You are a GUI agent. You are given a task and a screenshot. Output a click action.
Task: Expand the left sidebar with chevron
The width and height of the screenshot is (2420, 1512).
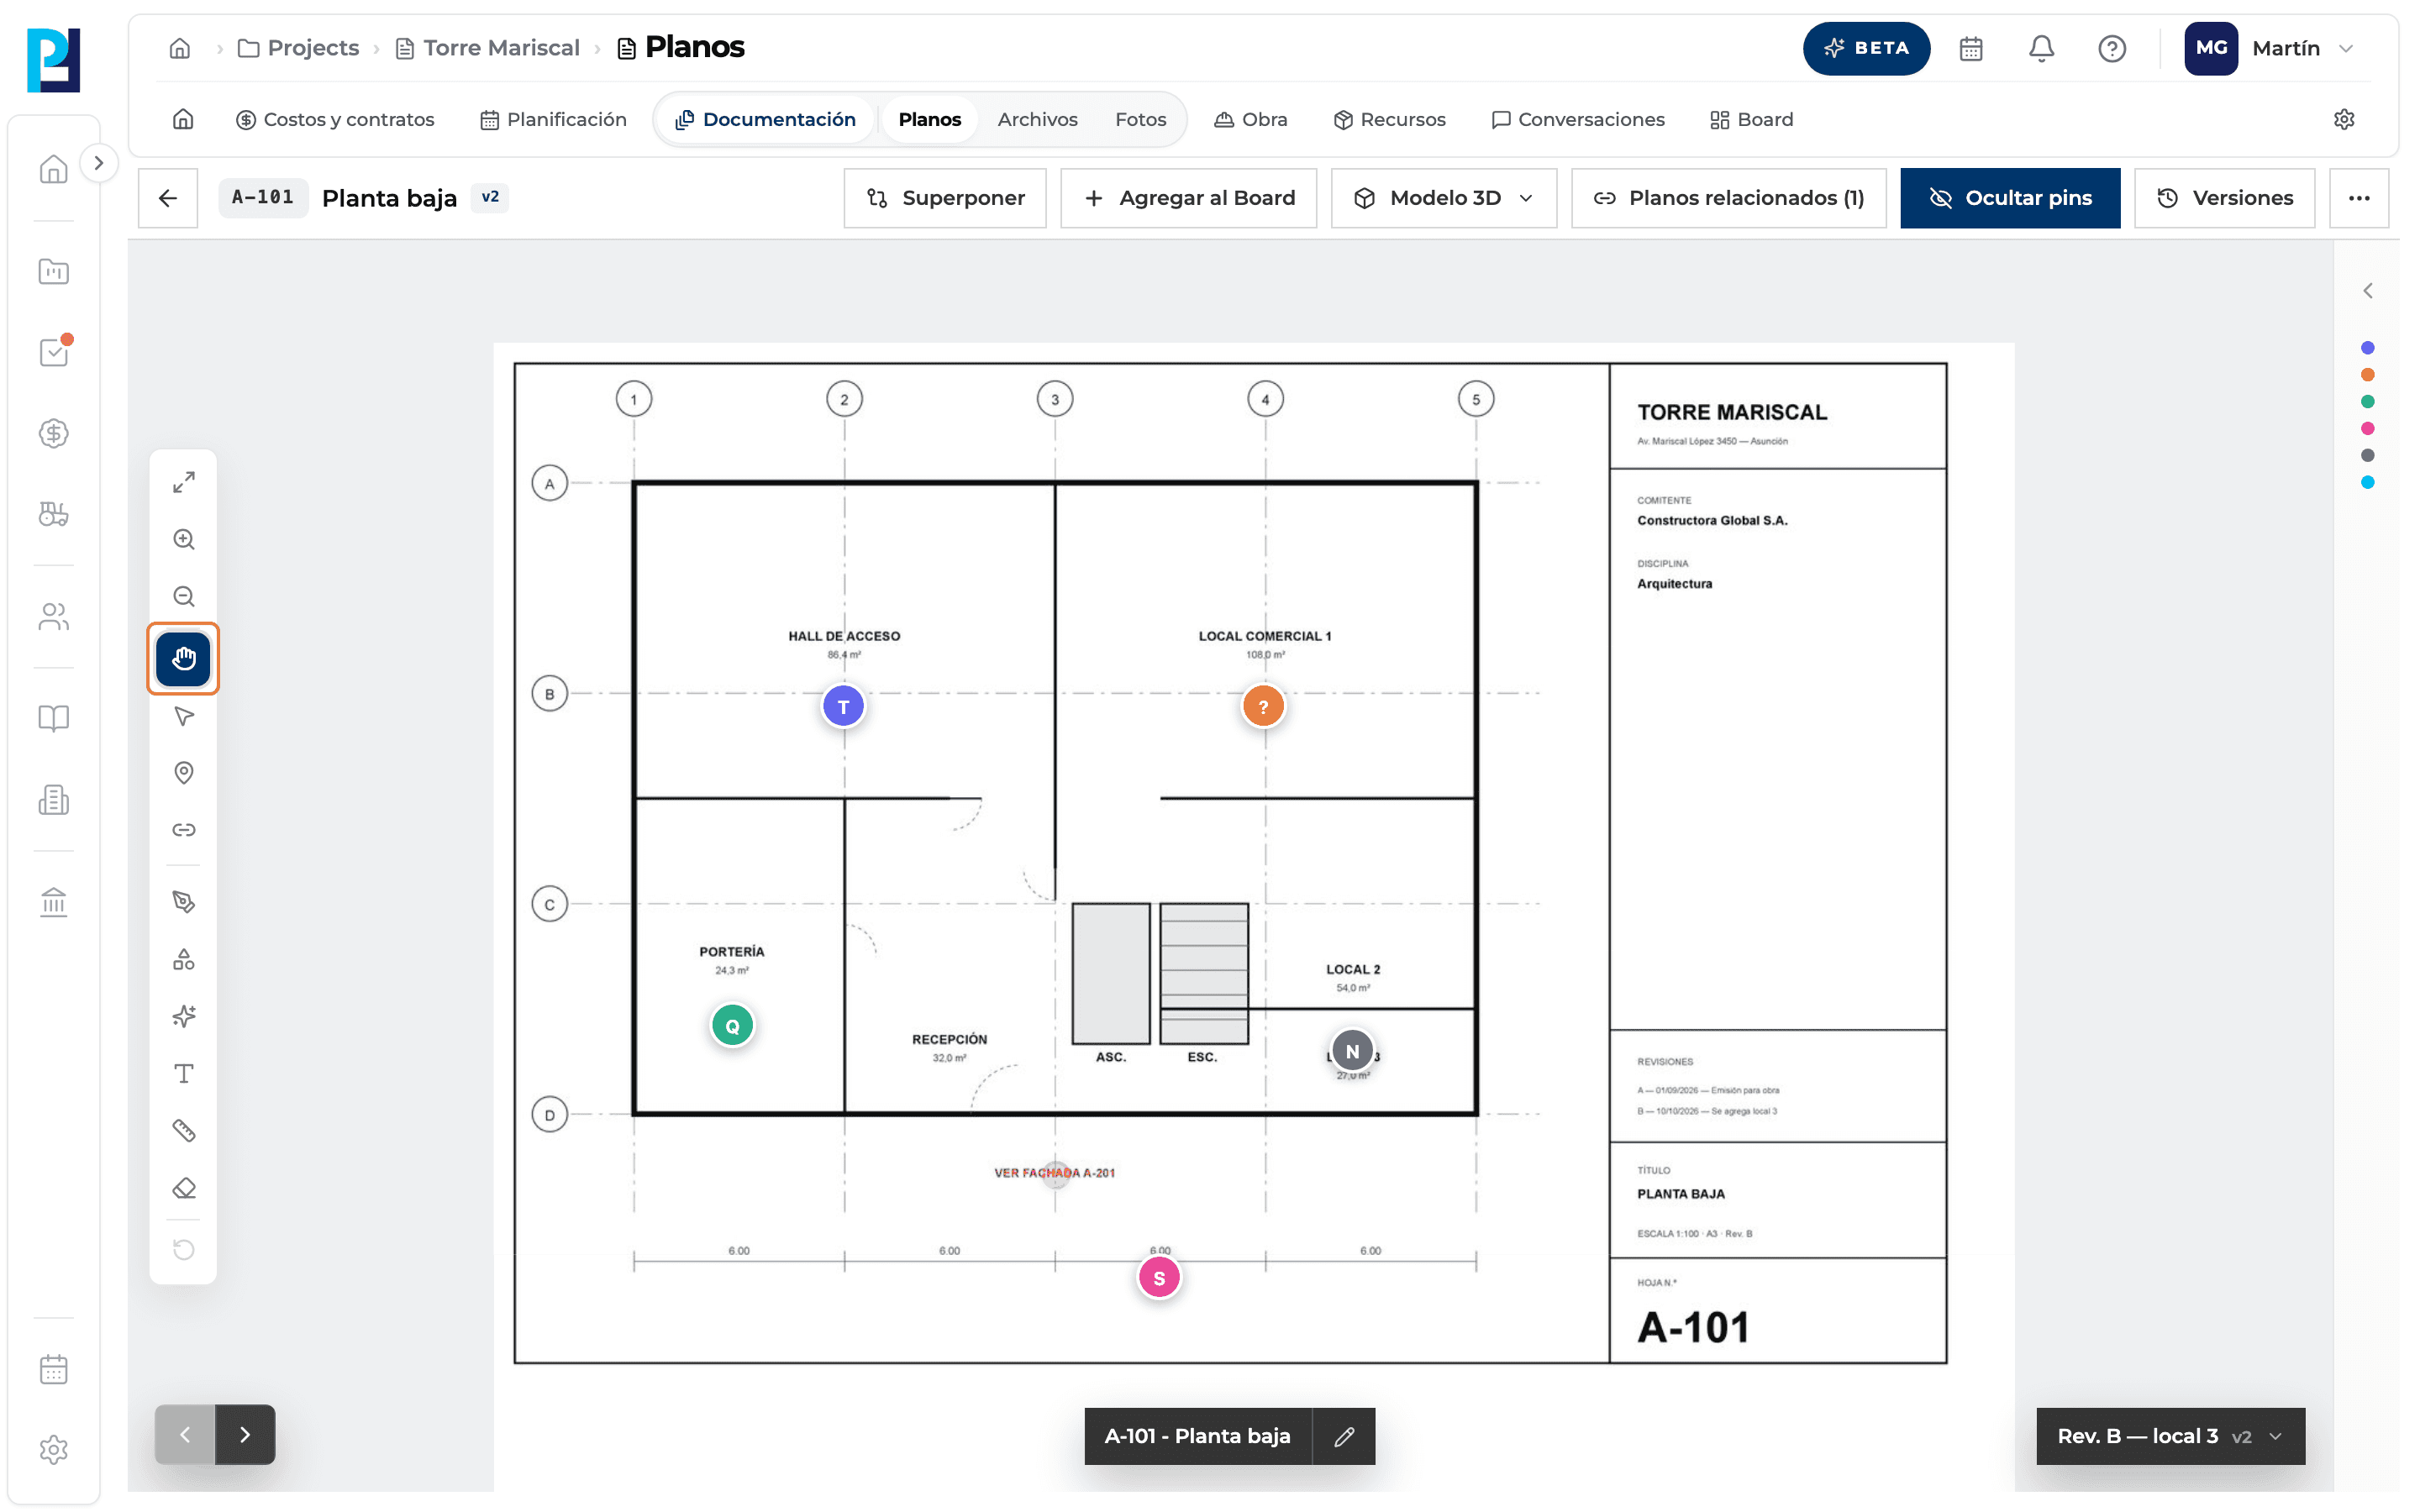click(x=98, y=163)
